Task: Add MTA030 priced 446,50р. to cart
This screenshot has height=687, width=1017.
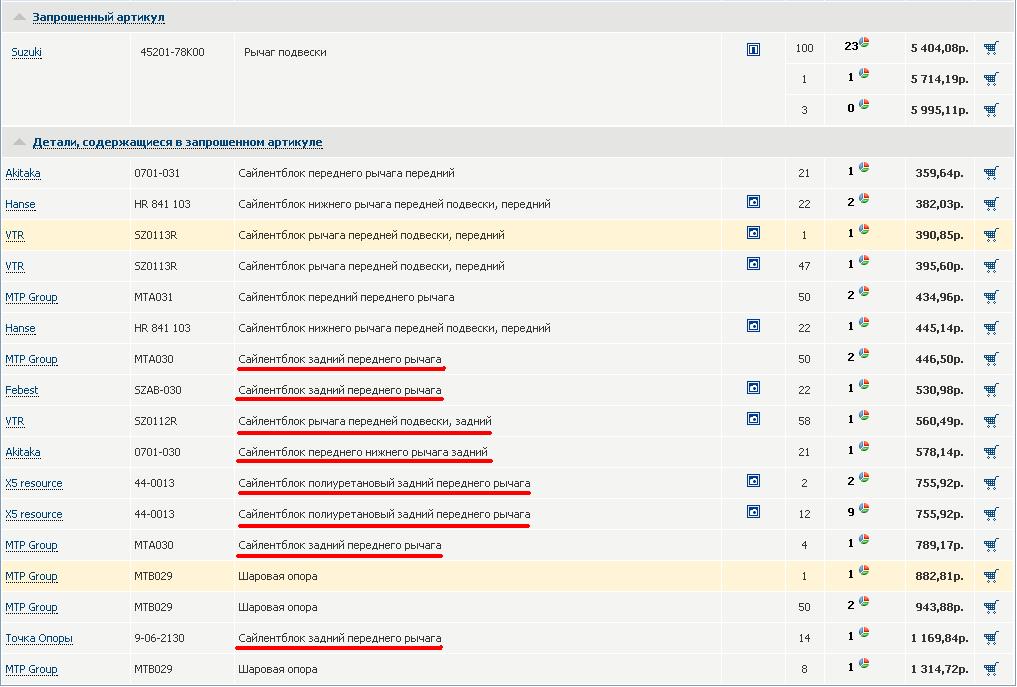Action: 991,359
